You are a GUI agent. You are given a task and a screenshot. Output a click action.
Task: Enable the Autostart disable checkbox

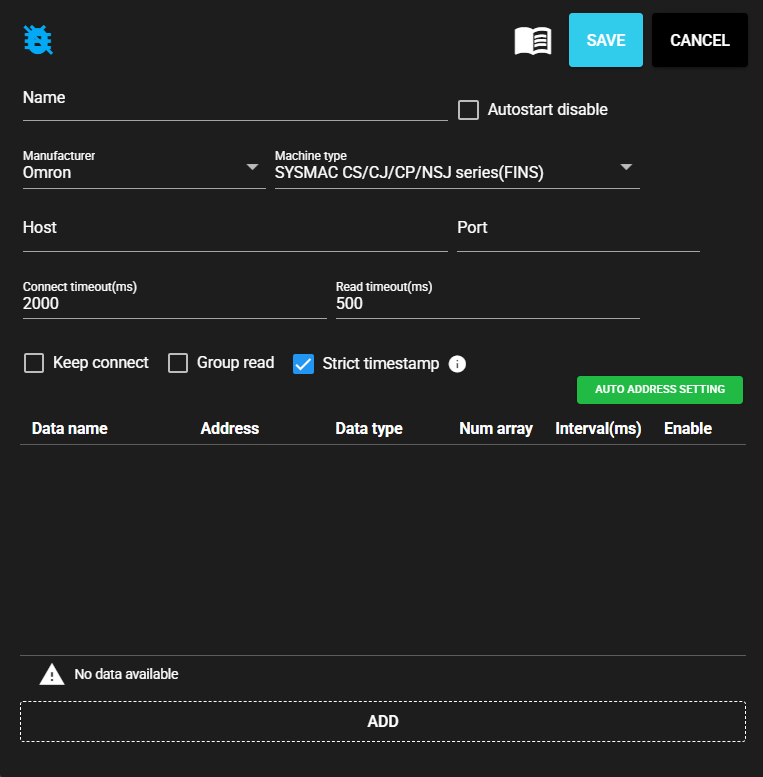pos(468,110)
